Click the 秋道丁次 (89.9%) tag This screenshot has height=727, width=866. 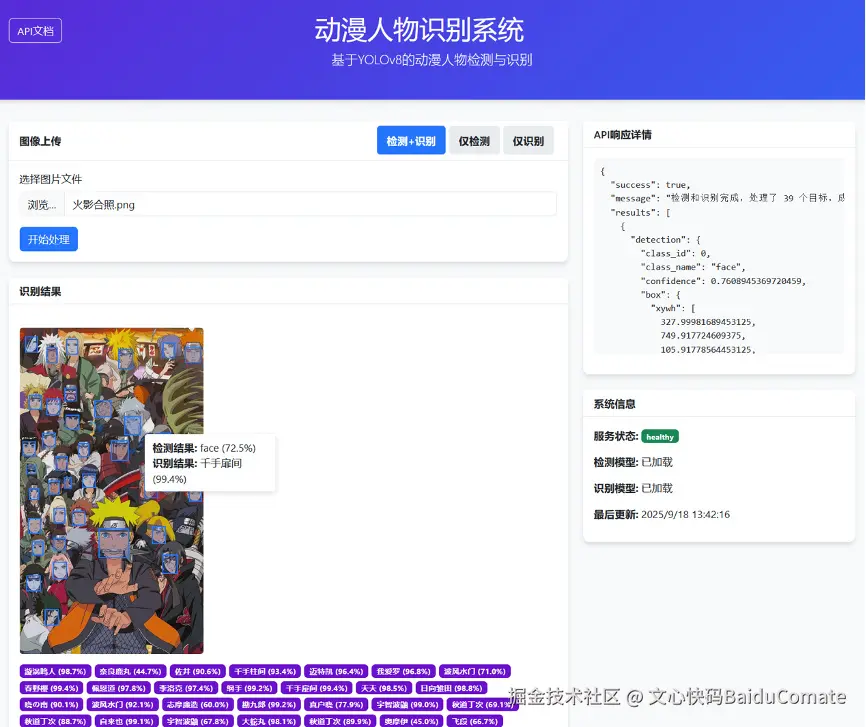340,721
